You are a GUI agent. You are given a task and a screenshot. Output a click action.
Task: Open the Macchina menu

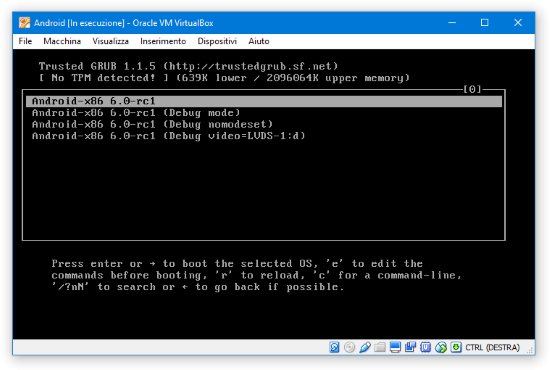[62, 41]
